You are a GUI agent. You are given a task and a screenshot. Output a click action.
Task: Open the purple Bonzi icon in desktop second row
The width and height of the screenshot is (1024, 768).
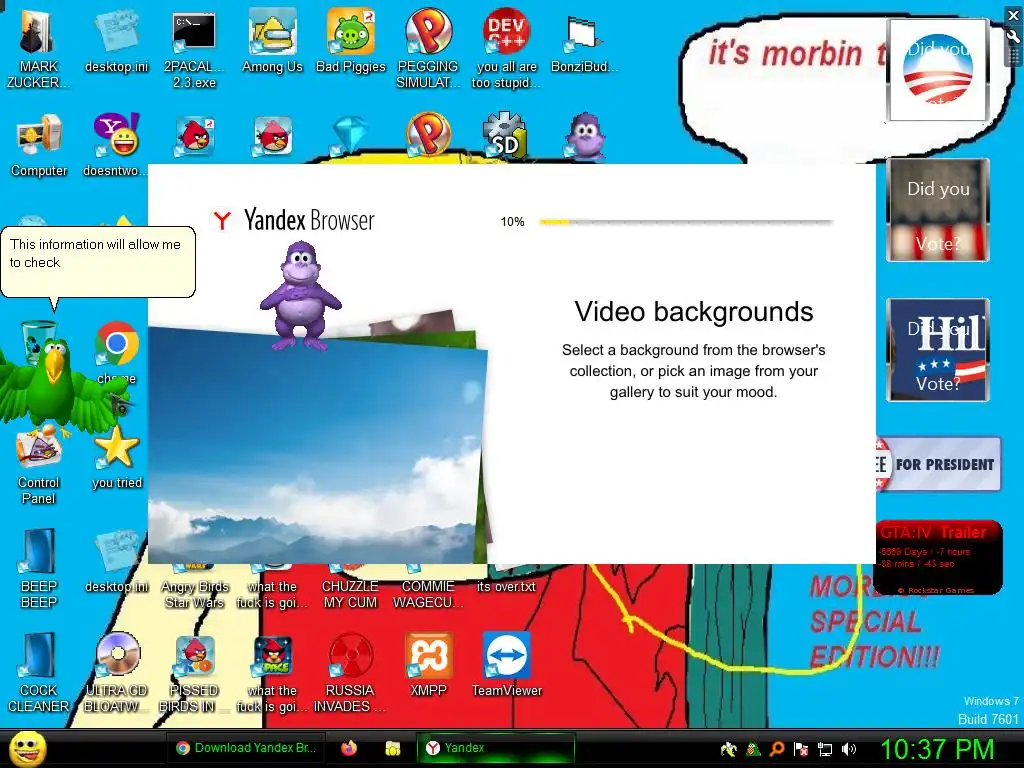[584, 136]
